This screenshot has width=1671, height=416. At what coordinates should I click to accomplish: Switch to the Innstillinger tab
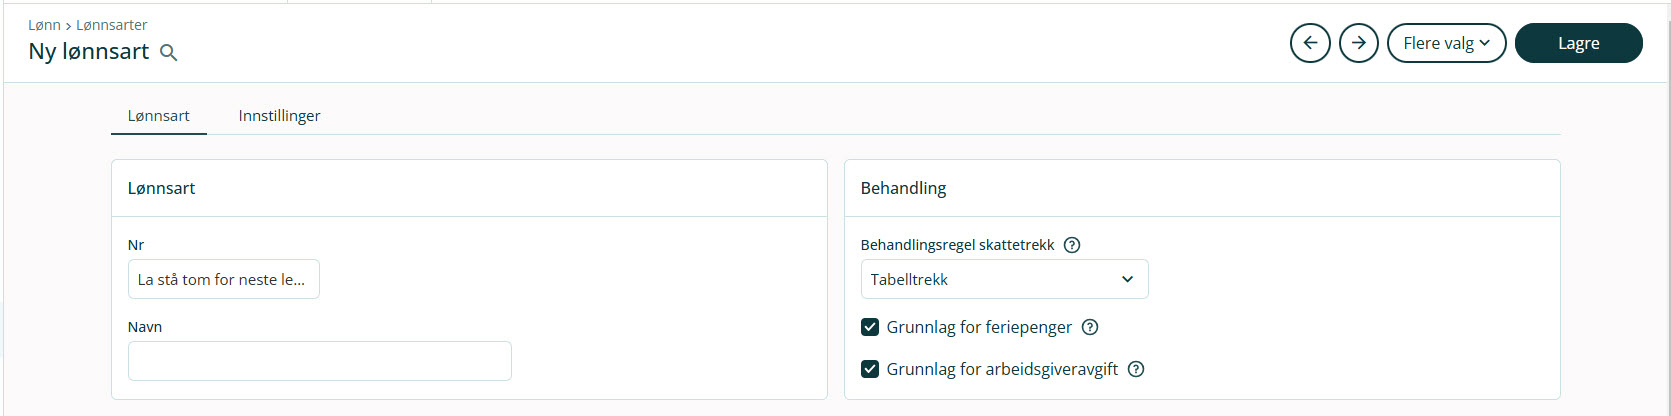279,116
